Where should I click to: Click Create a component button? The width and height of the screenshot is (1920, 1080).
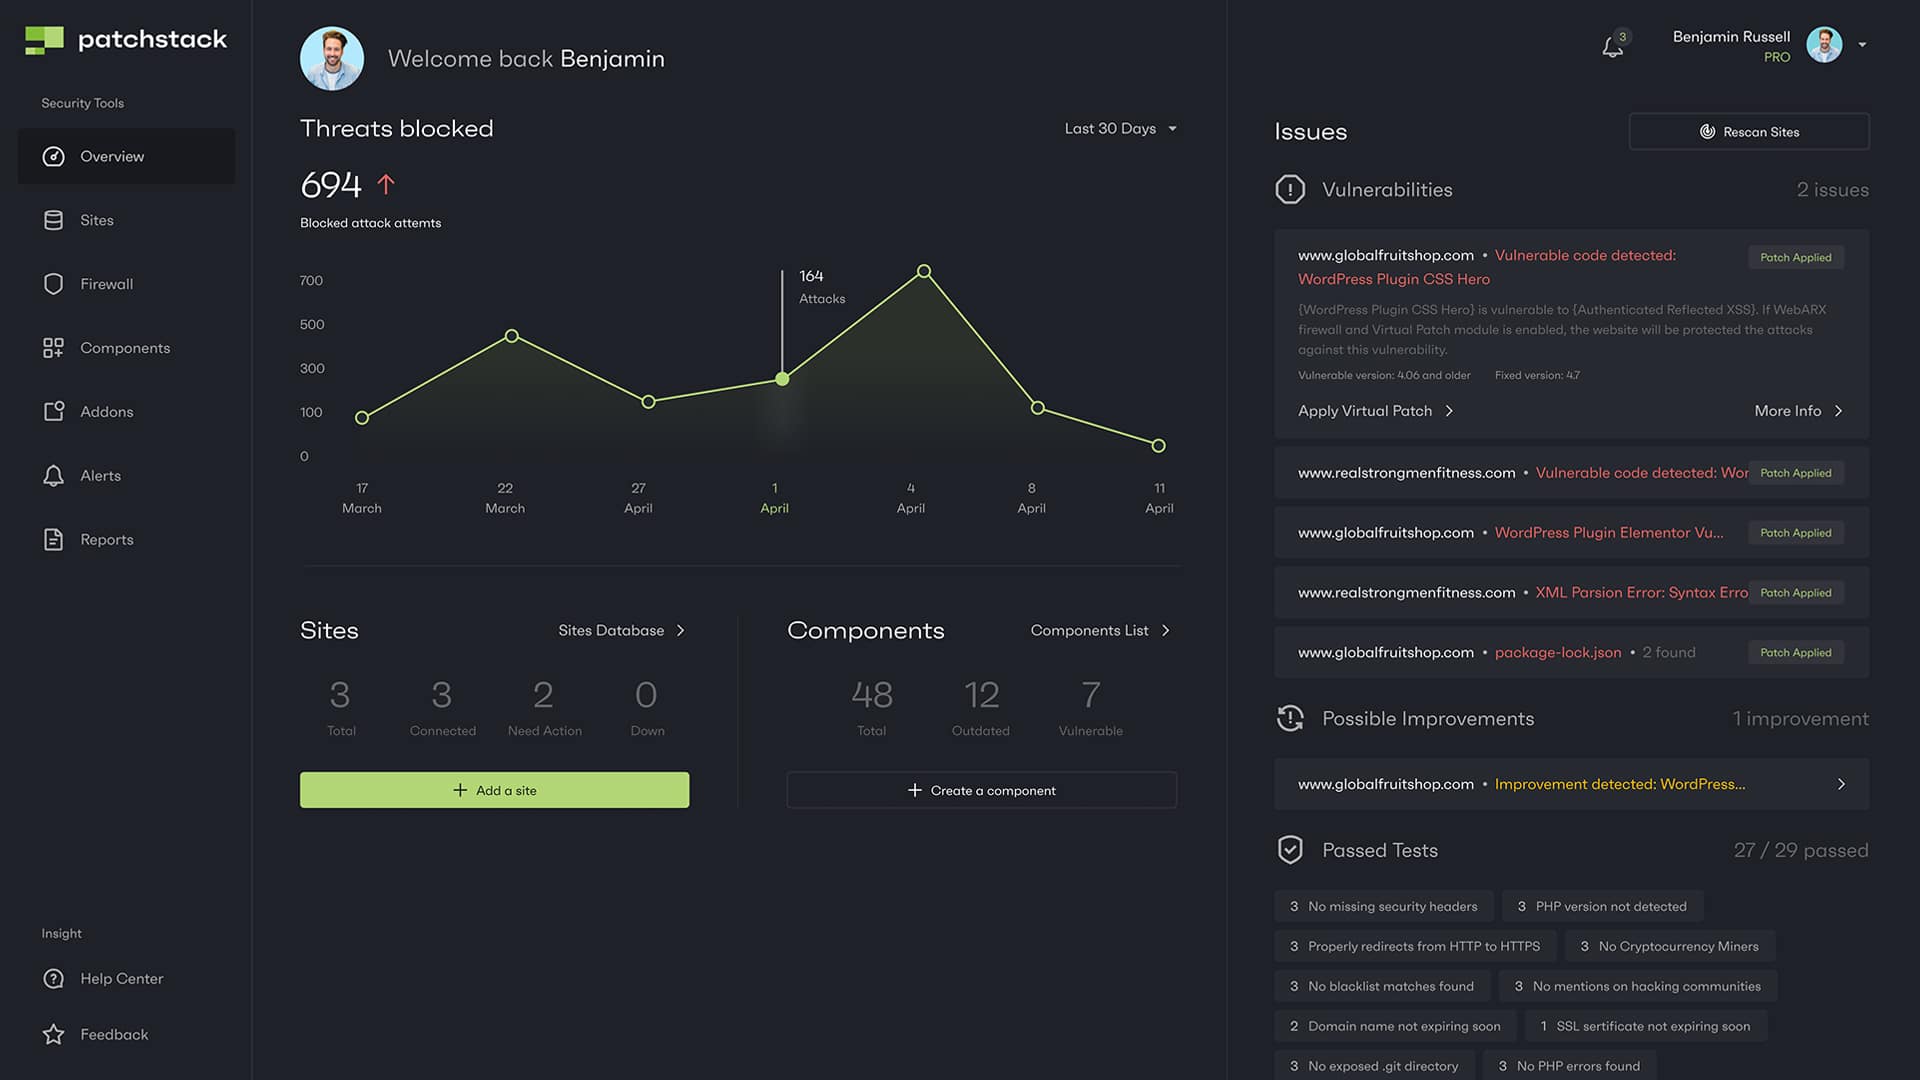click(x=982, y=790)
